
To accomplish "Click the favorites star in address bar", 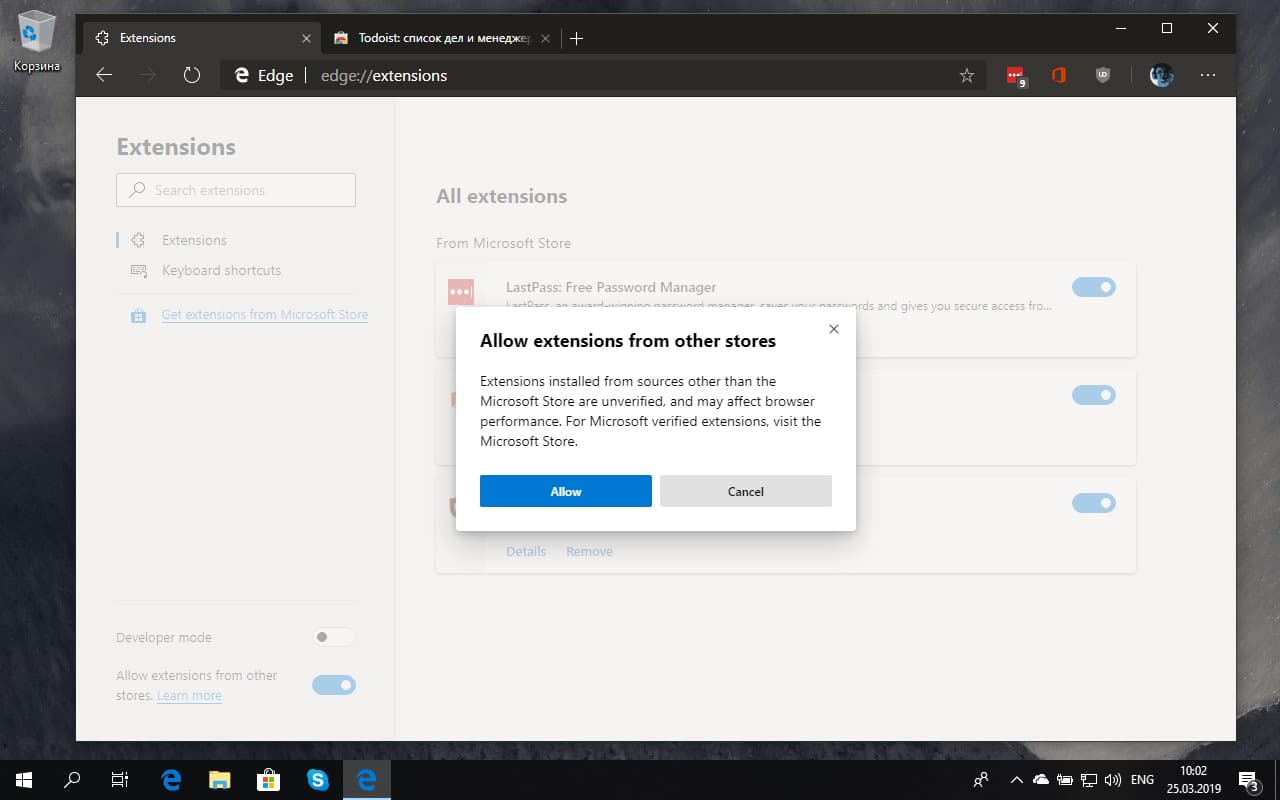I will [966, 75].
